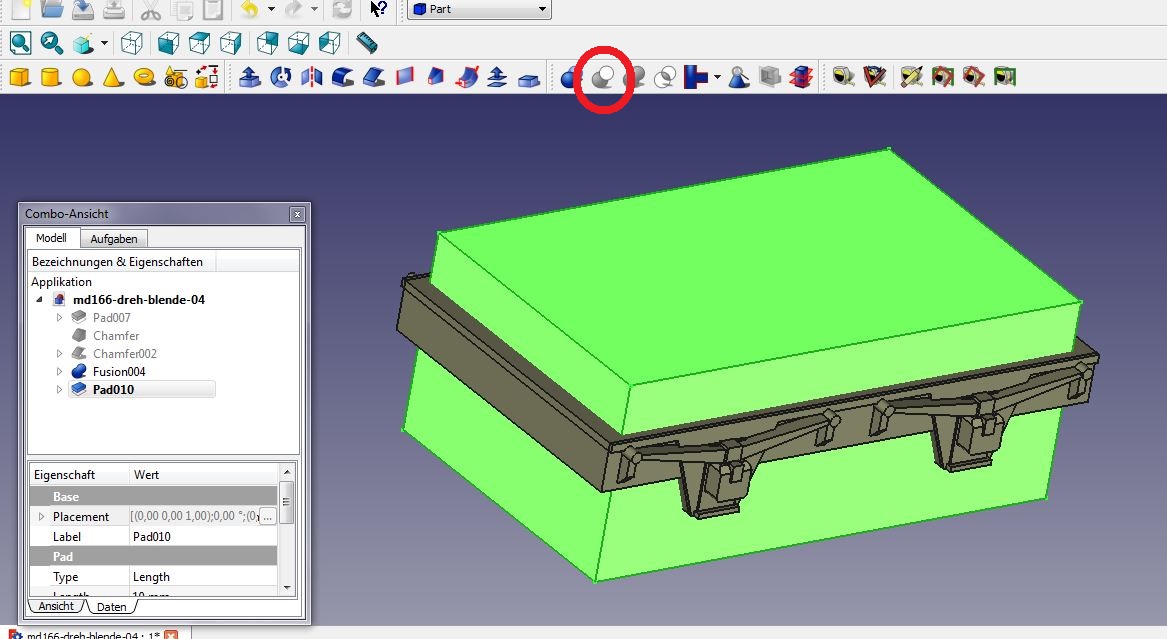This screenshot has height=639, width=1167.
Task: Select Fusion004 in the model tree
Action: pos(119,371)
